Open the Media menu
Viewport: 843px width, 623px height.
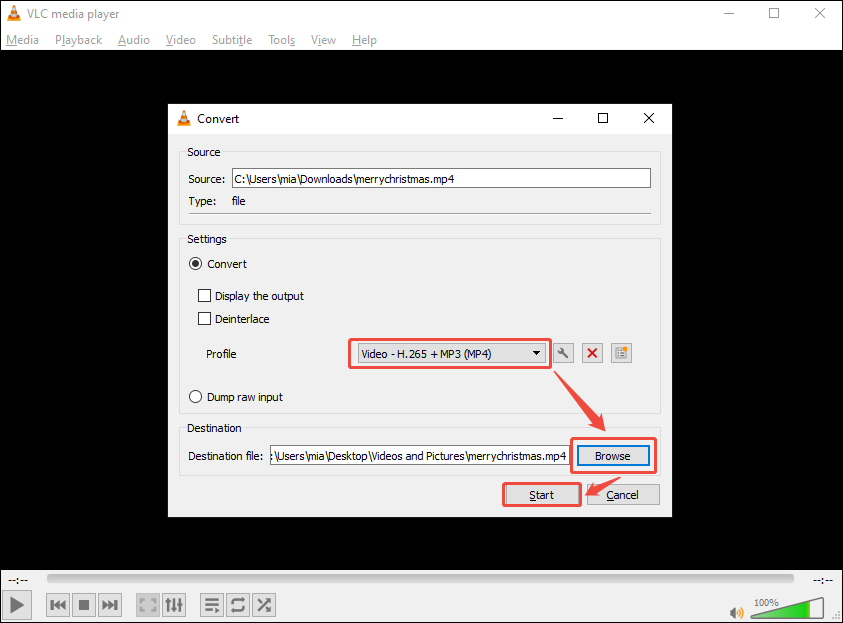23,40
